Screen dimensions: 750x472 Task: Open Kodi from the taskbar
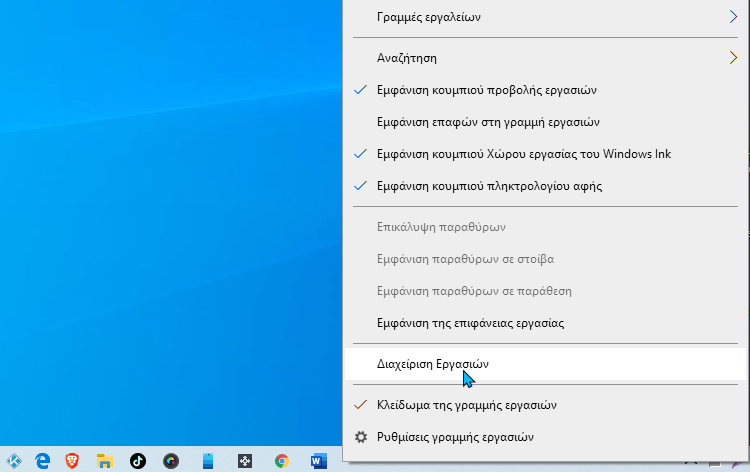[14, 461]
